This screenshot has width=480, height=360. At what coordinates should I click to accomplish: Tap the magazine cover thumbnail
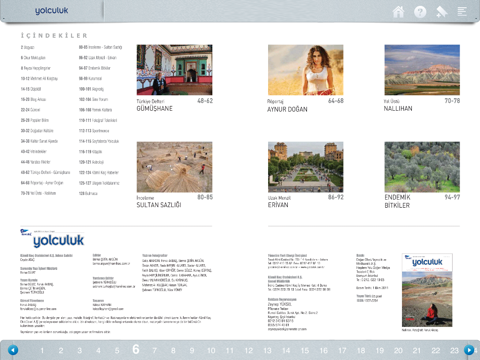427,290
